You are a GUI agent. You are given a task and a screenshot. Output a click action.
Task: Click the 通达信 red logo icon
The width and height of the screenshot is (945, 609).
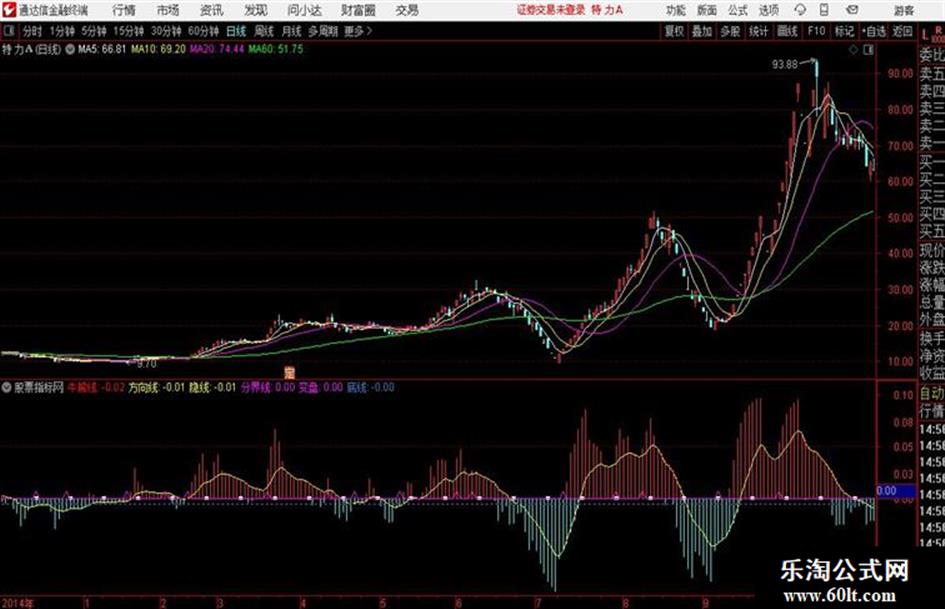click(x=9, y=10)
